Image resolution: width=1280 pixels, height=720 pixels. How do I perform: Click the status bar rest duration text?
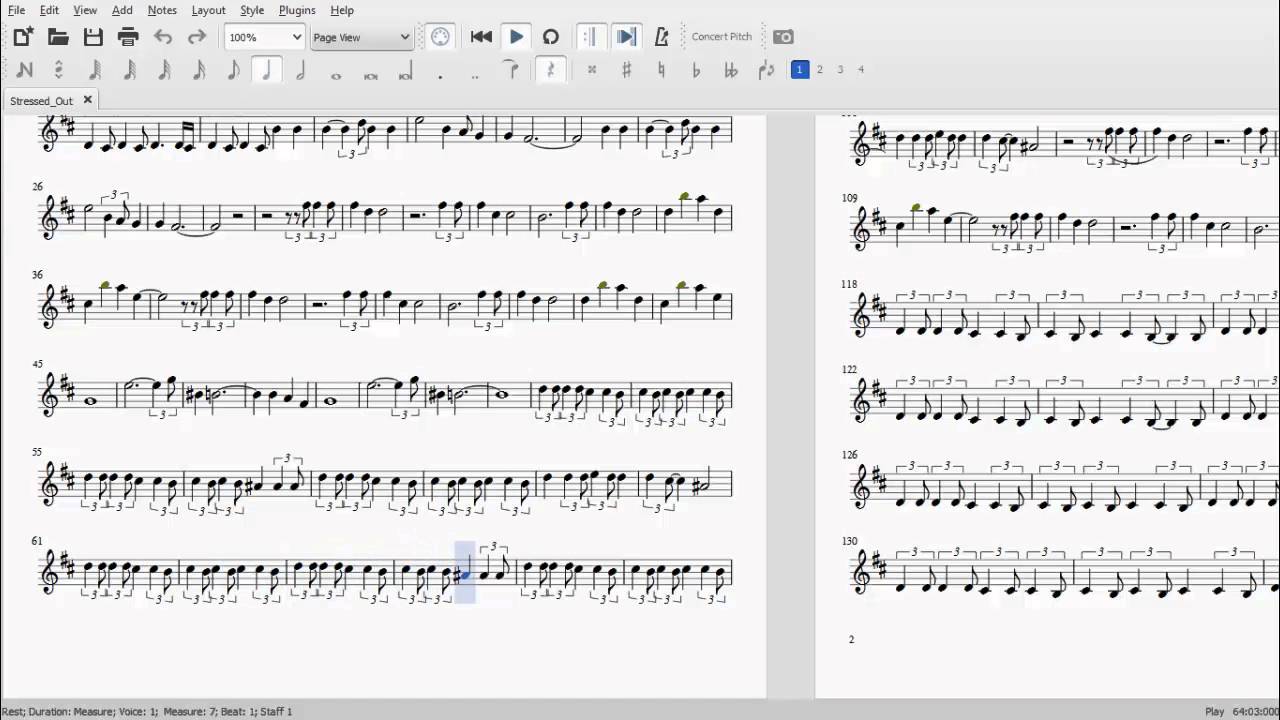[x=147, y=711]
